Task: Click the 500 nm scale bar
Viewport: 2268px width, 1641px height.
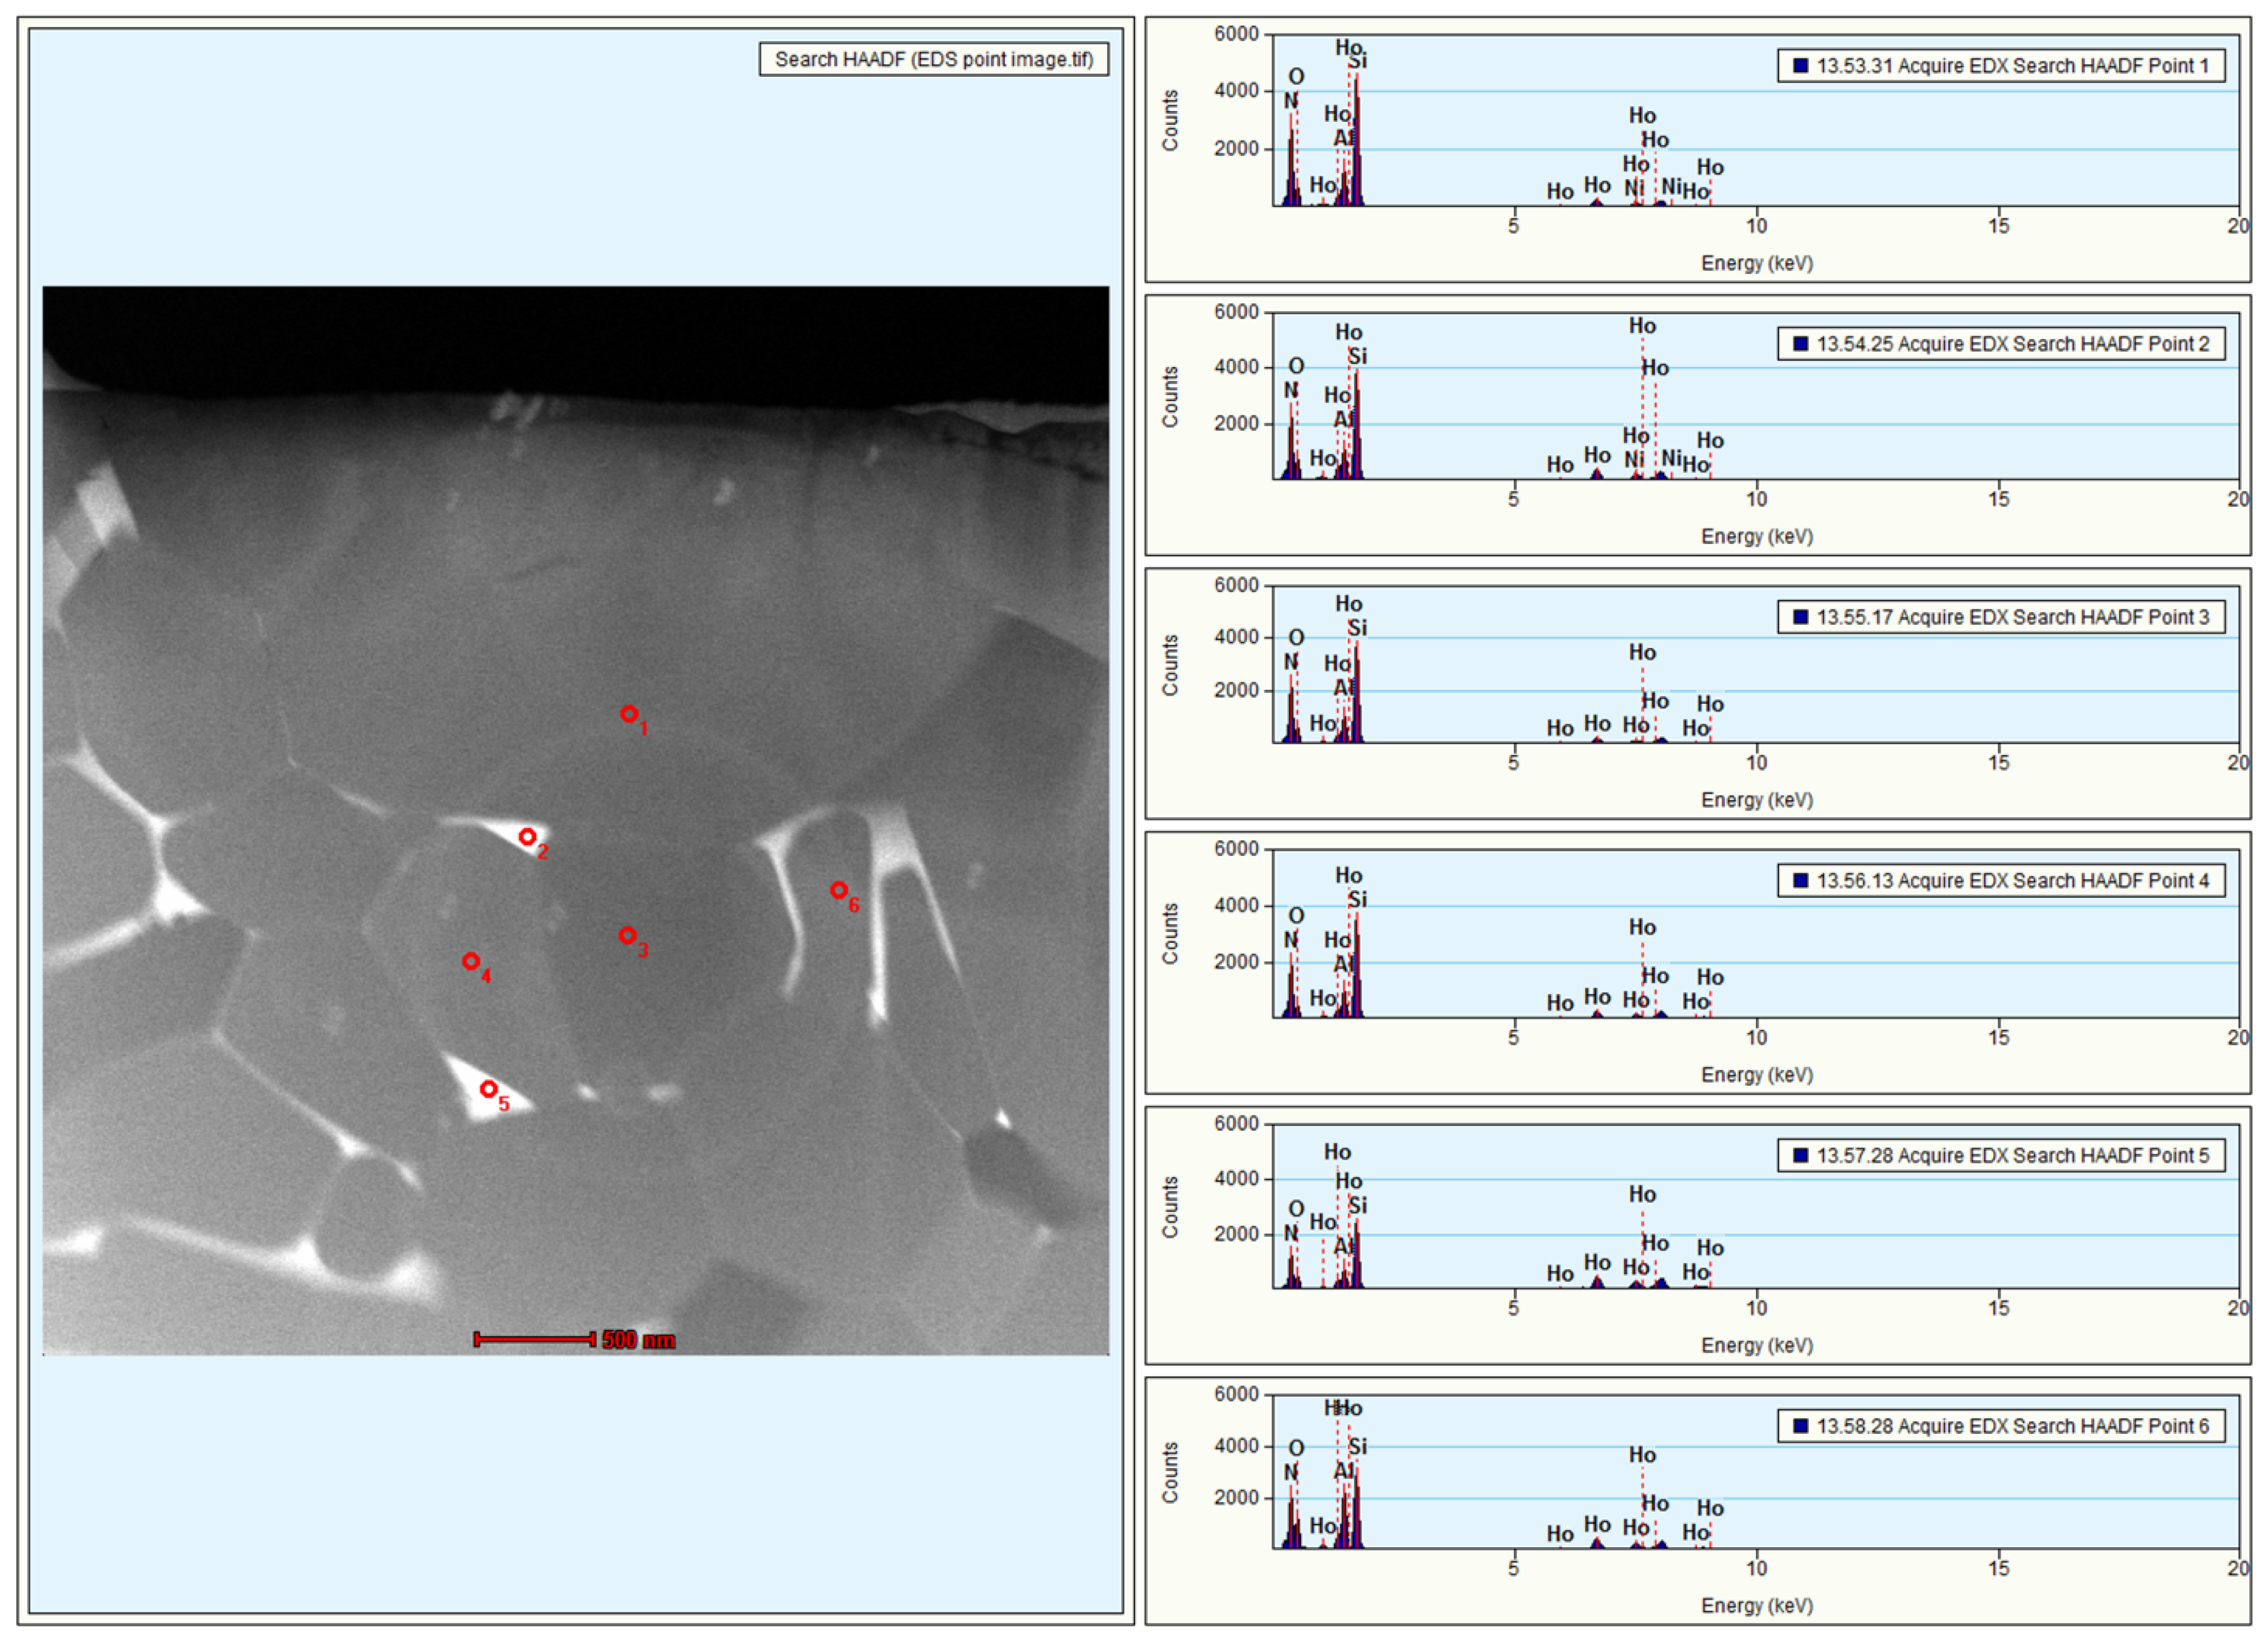Action: pos(535,1339)
